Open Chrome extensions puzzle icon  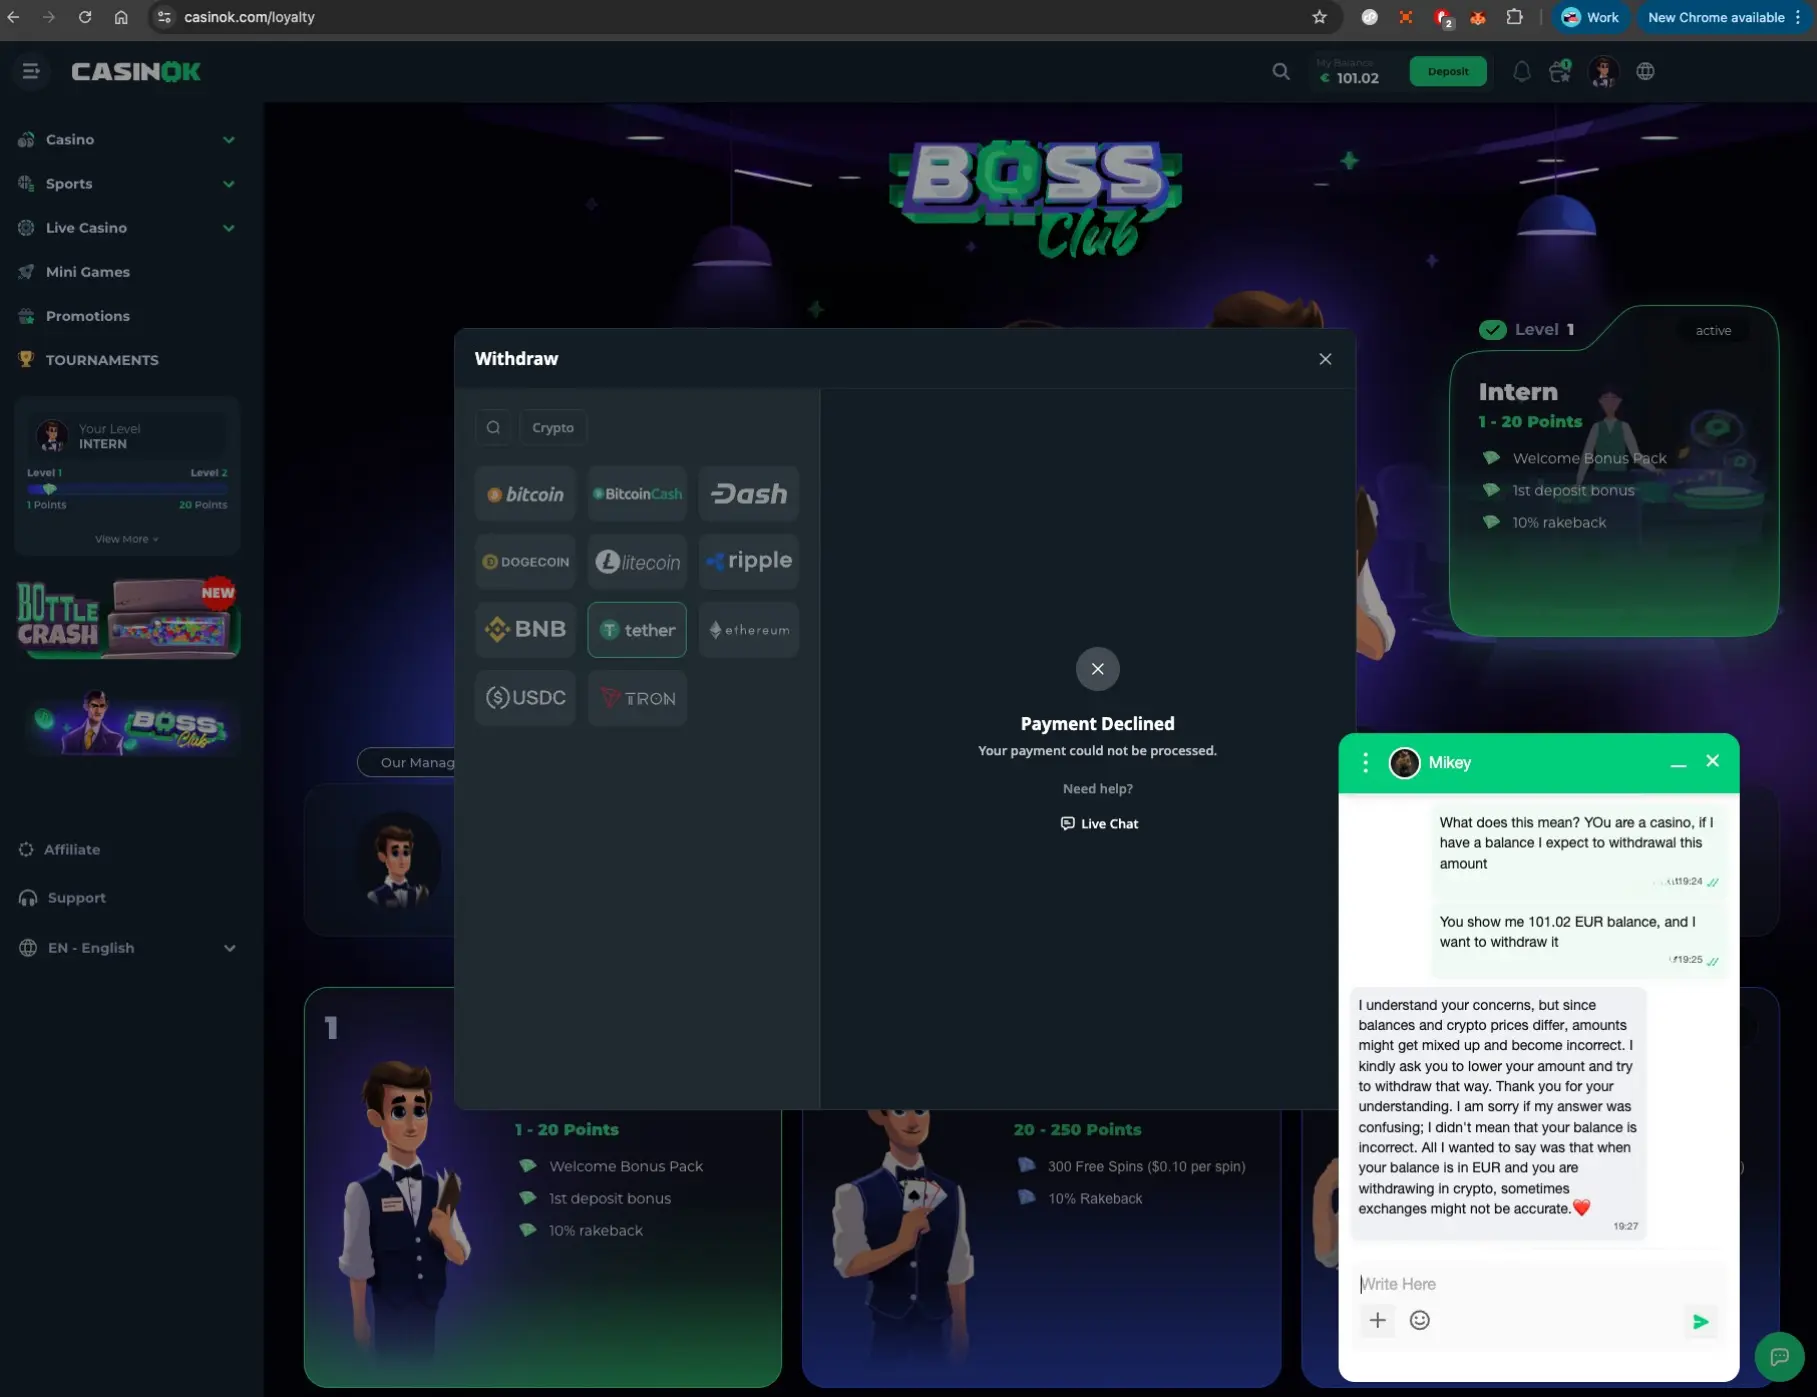coord(1514,17)
